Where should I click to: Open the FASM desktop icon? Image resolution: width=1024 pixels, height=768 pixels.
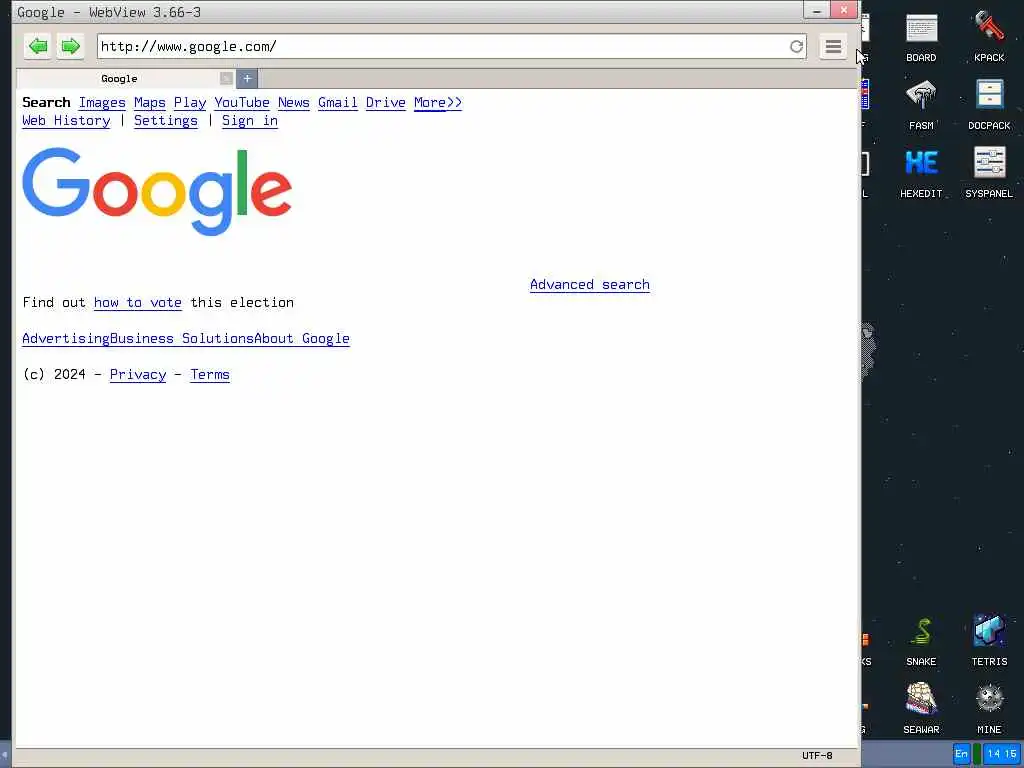(921, 105)
